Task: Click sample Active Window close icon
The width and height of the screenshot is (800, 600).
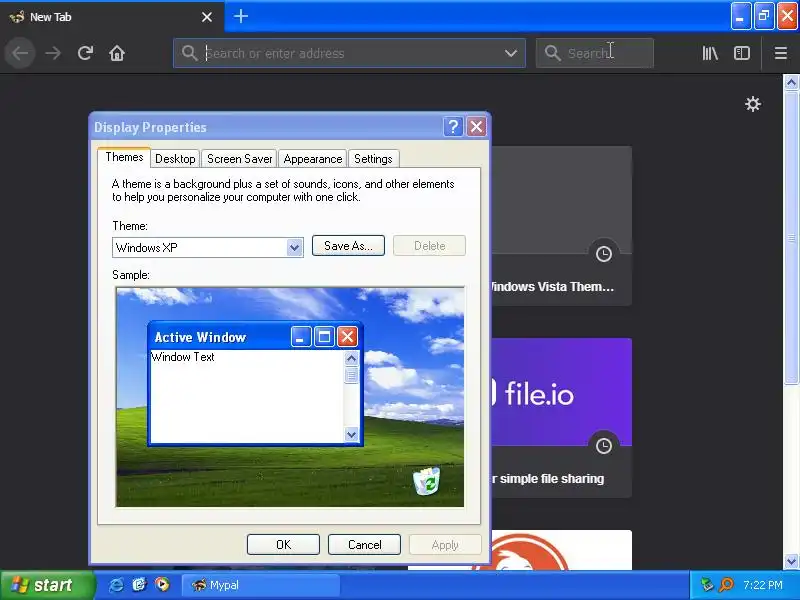Action: 347,337
